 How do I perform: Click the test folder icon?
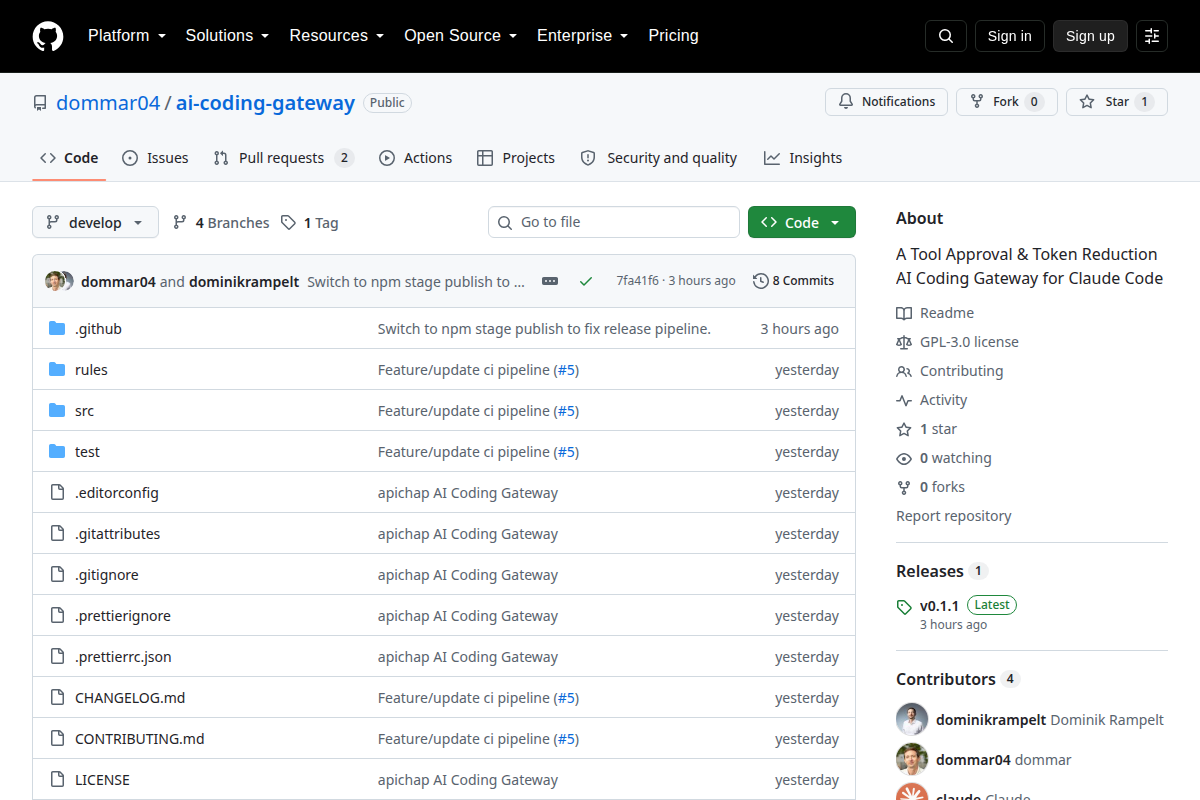[57, 452]
